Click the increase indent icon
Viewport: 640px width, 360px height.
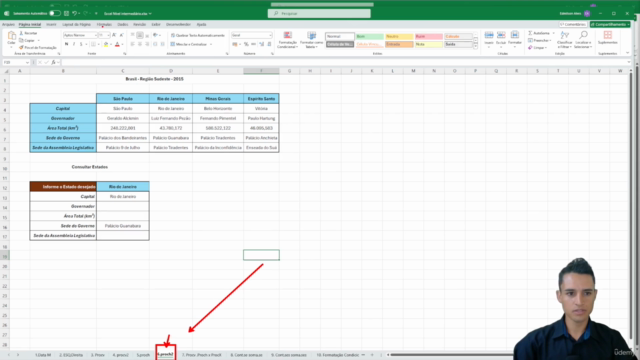(162, 44)
